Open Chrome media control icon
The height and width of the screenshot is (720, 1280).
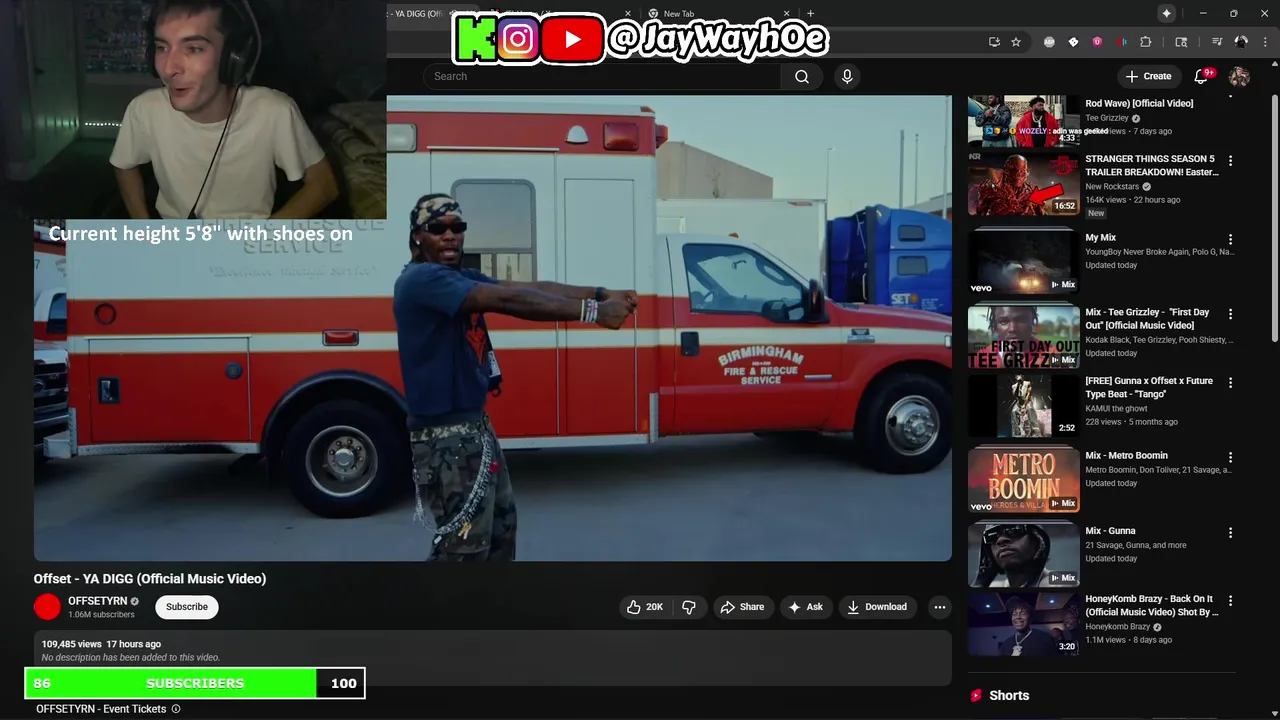[1217, 42]
